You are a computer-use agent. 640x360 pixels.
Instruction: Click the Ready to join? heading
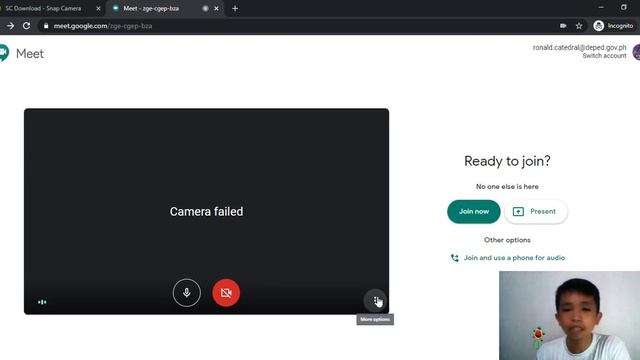pos(507,161)
